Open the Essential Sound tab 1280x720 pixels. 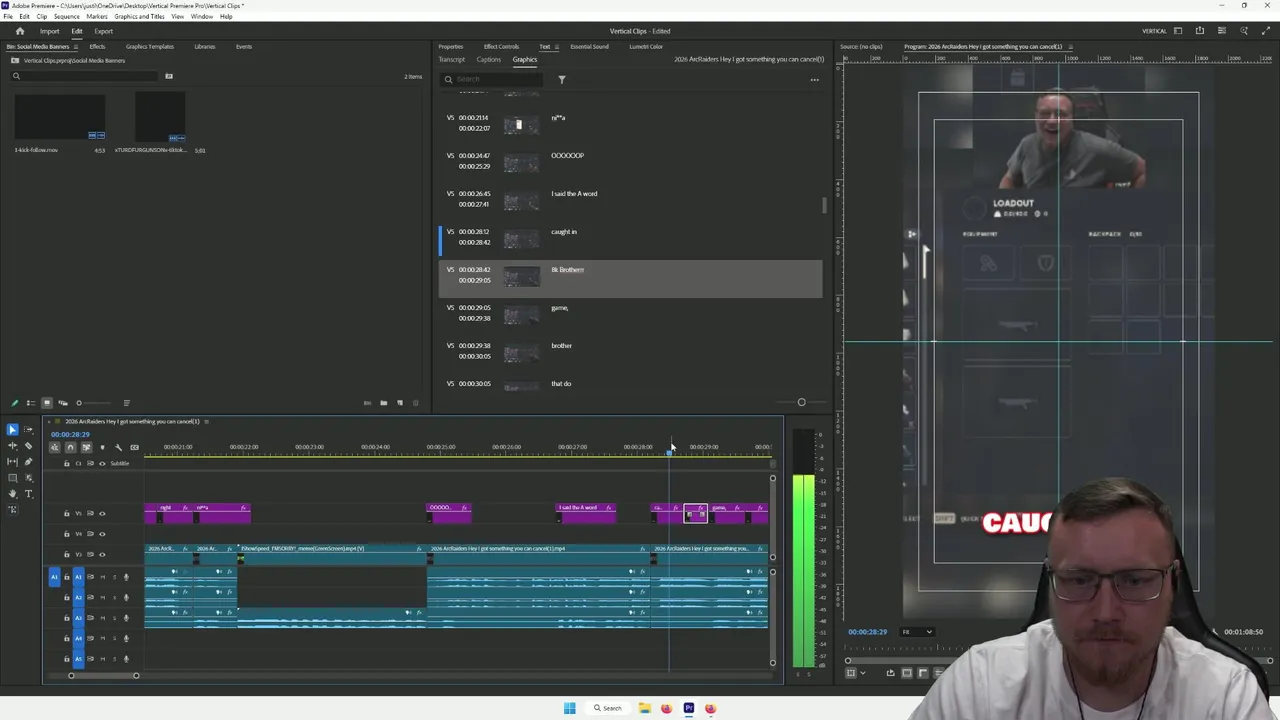click(589, 47)
